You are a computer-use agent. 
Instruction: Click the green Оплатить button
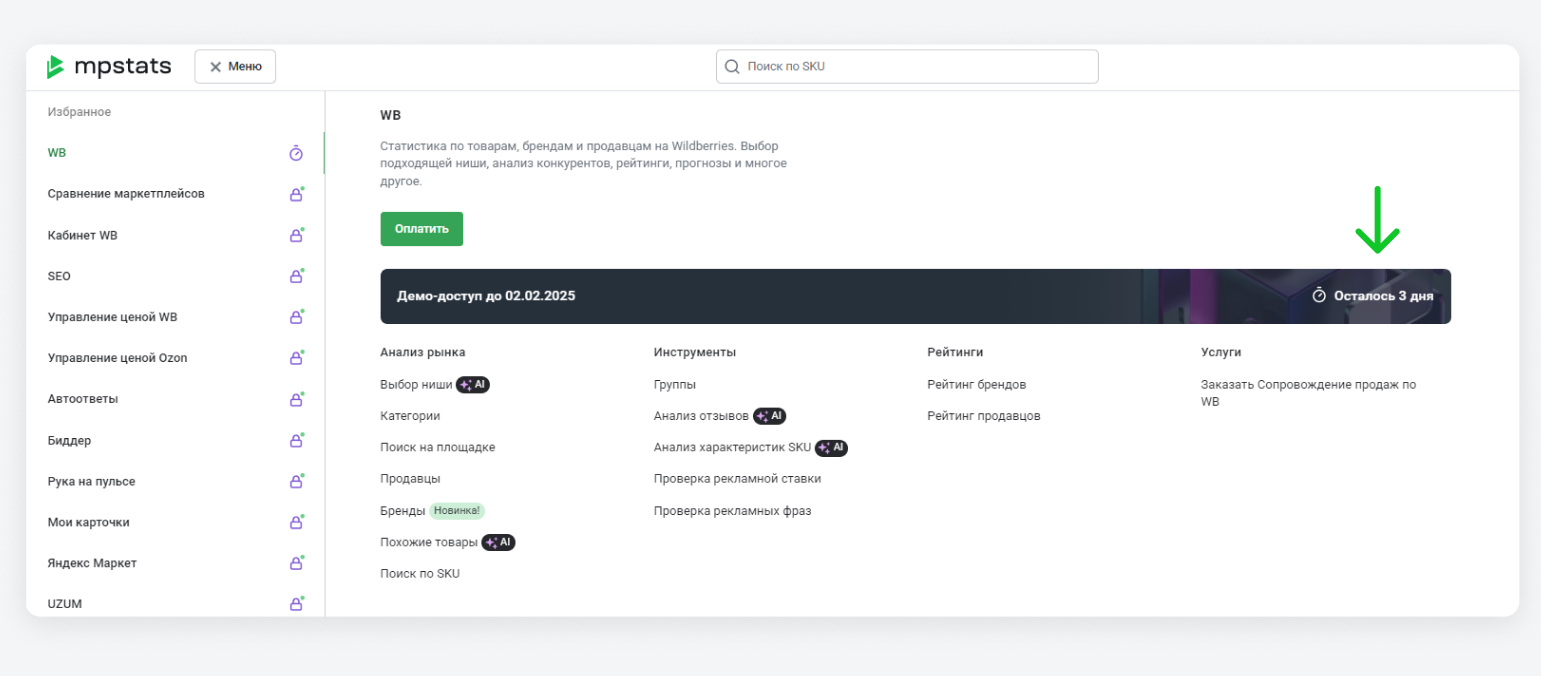coord(421,229)
